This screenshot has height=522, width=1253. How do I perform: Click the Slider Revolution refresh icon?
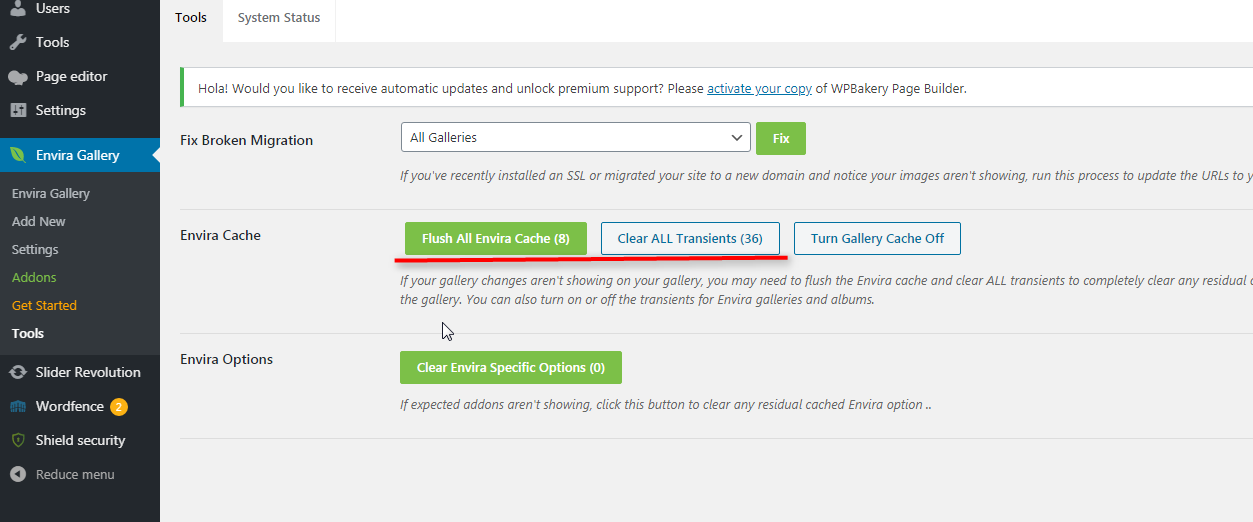tap(18, 372)
